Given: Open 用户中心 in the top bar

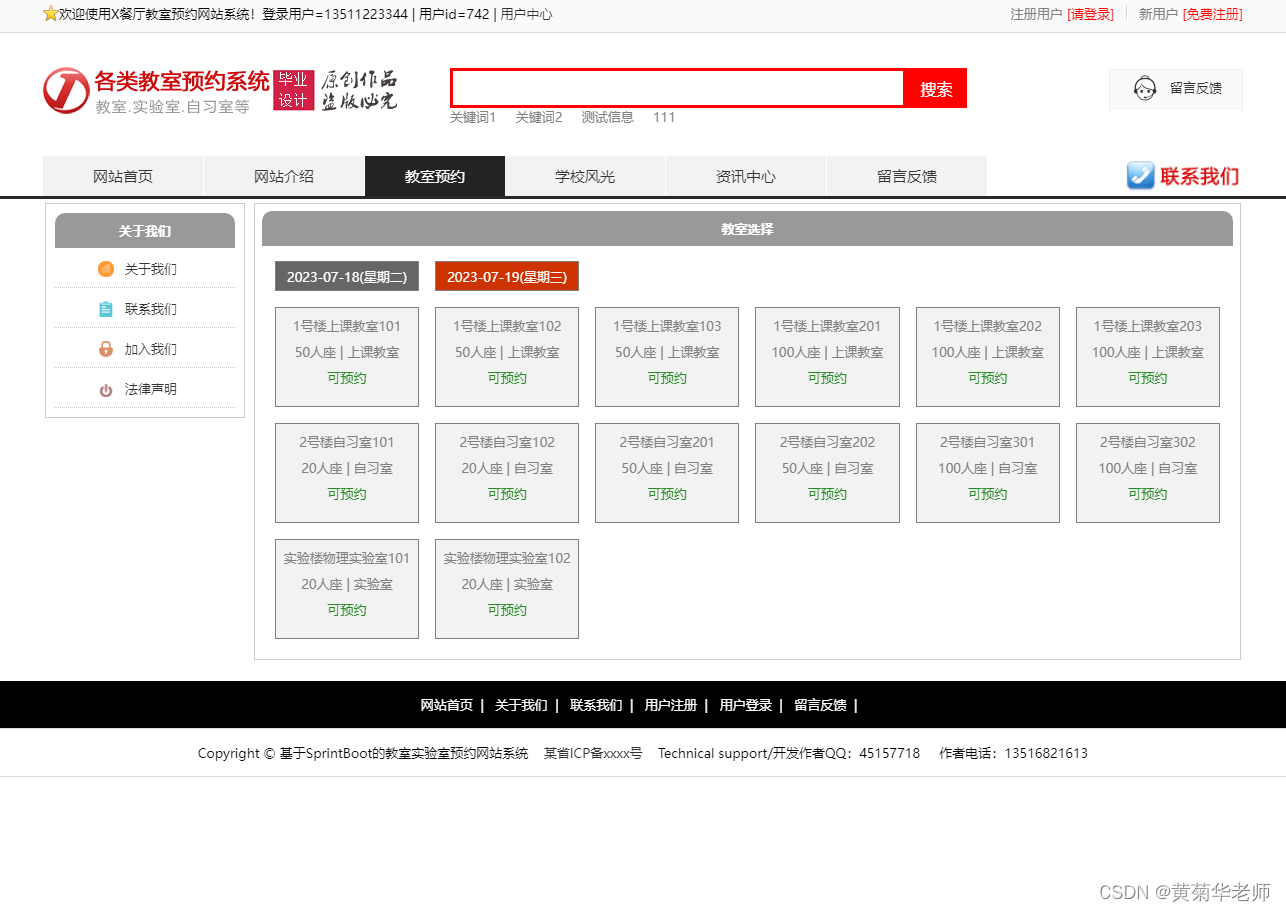Looking at the screenshot, I should [x=526, y=14].
